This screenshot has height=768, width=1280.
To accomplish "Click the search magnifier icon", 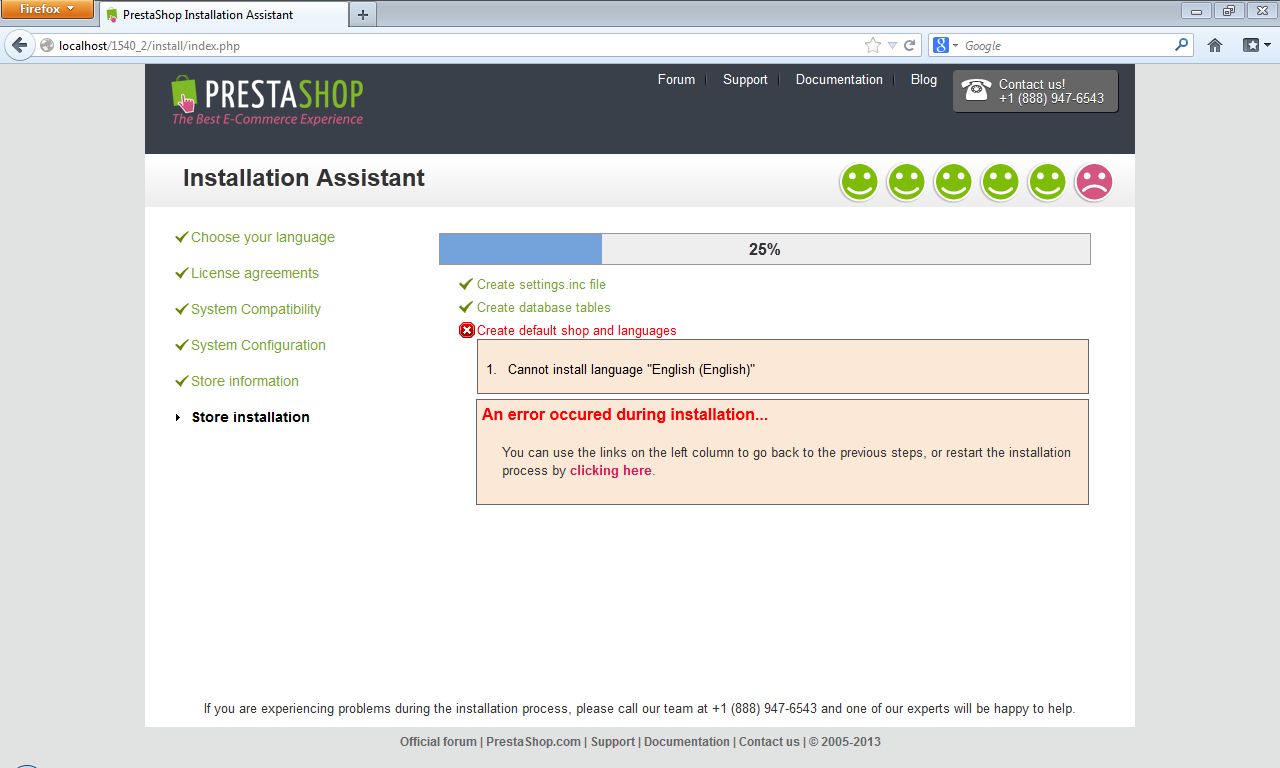I will pos(1182,45).
